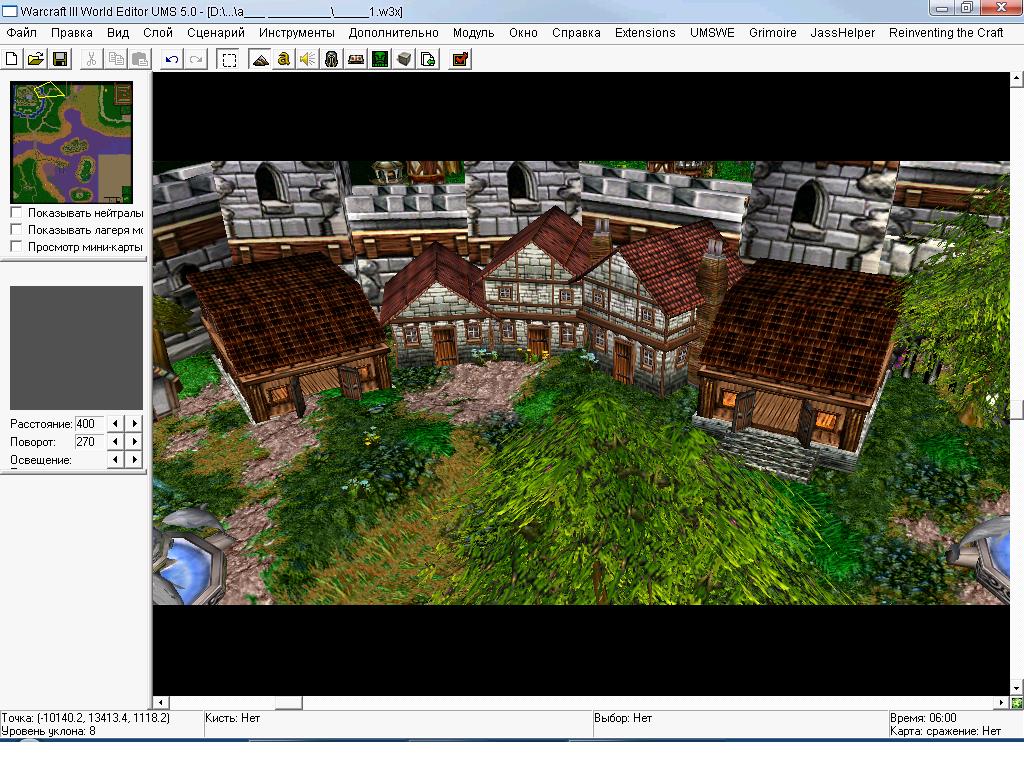Click the Расстояние value field

tap(89, 423)
